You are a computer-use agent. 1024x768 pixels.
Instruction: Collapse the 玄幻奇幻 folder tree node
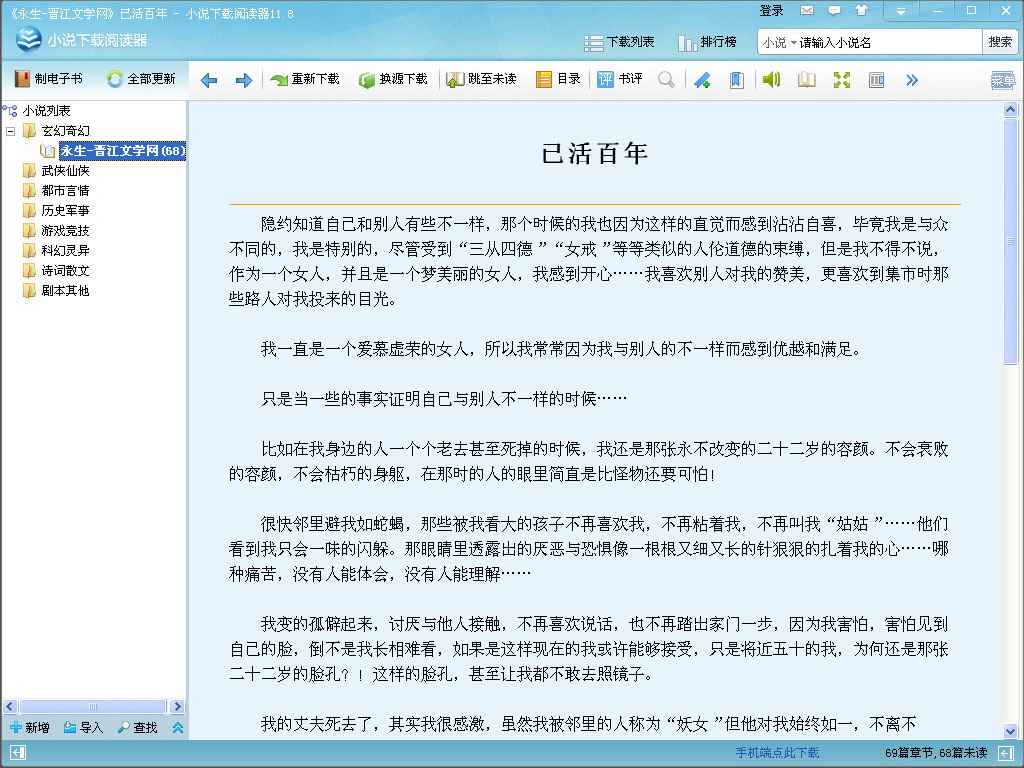(11, 131)
